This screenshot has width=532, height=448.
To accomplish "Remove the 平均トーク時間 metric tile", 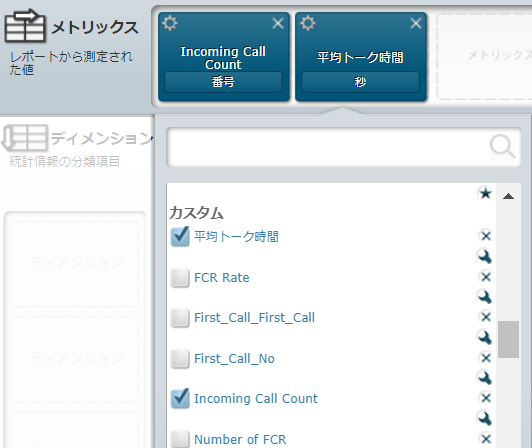I will click(x=416, y=23).
